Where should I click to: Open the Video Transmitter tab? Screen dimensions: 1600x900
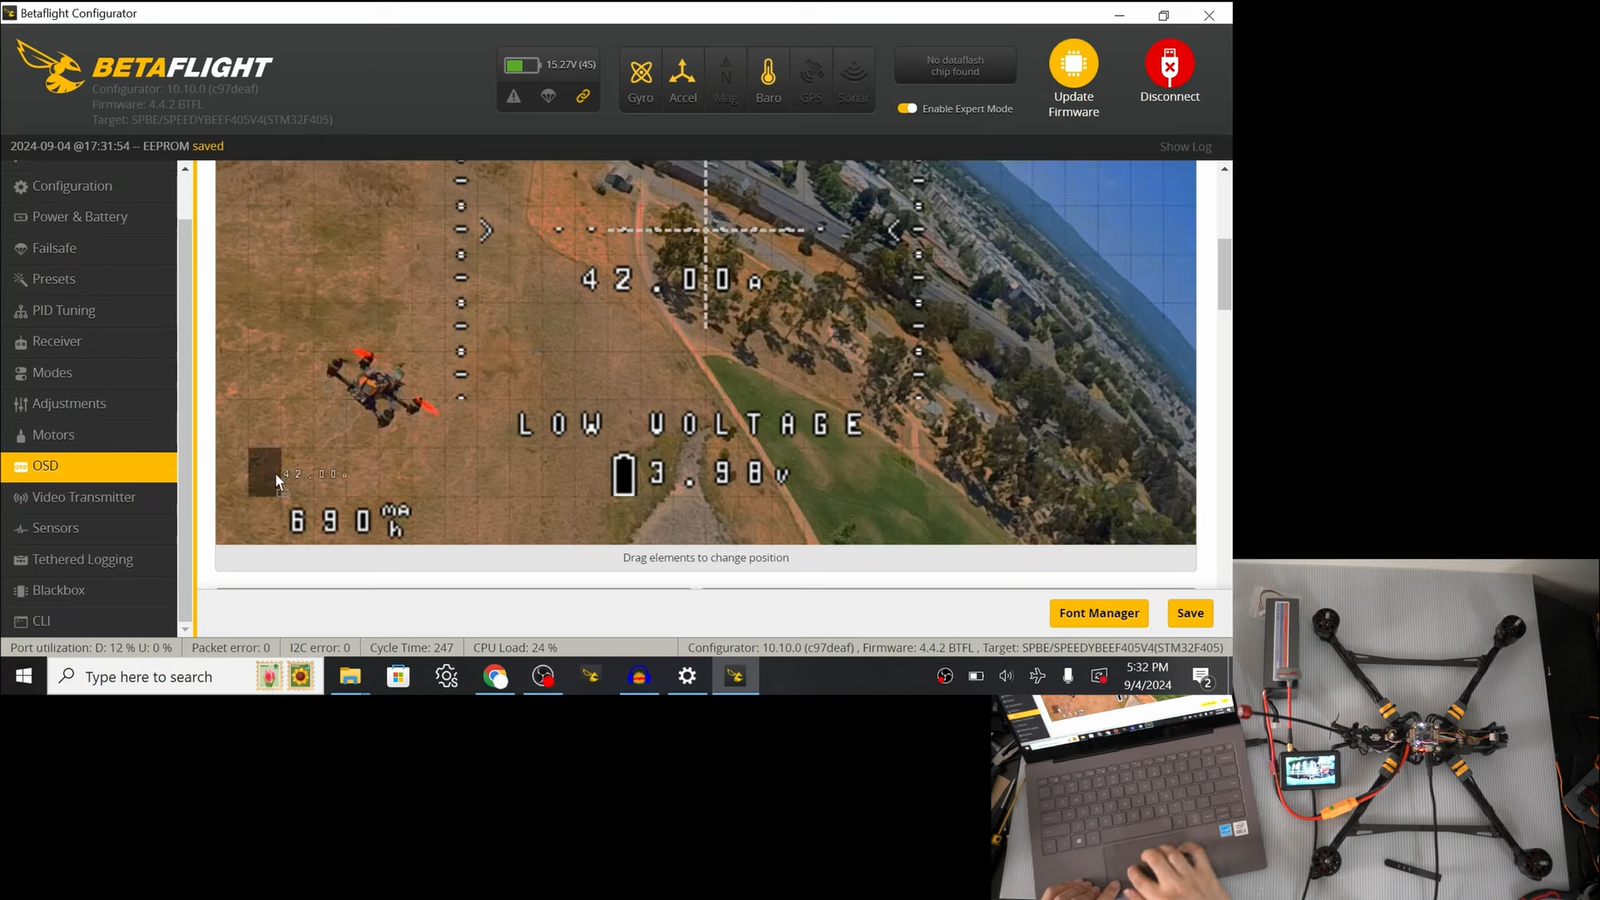tap(89, 497)
